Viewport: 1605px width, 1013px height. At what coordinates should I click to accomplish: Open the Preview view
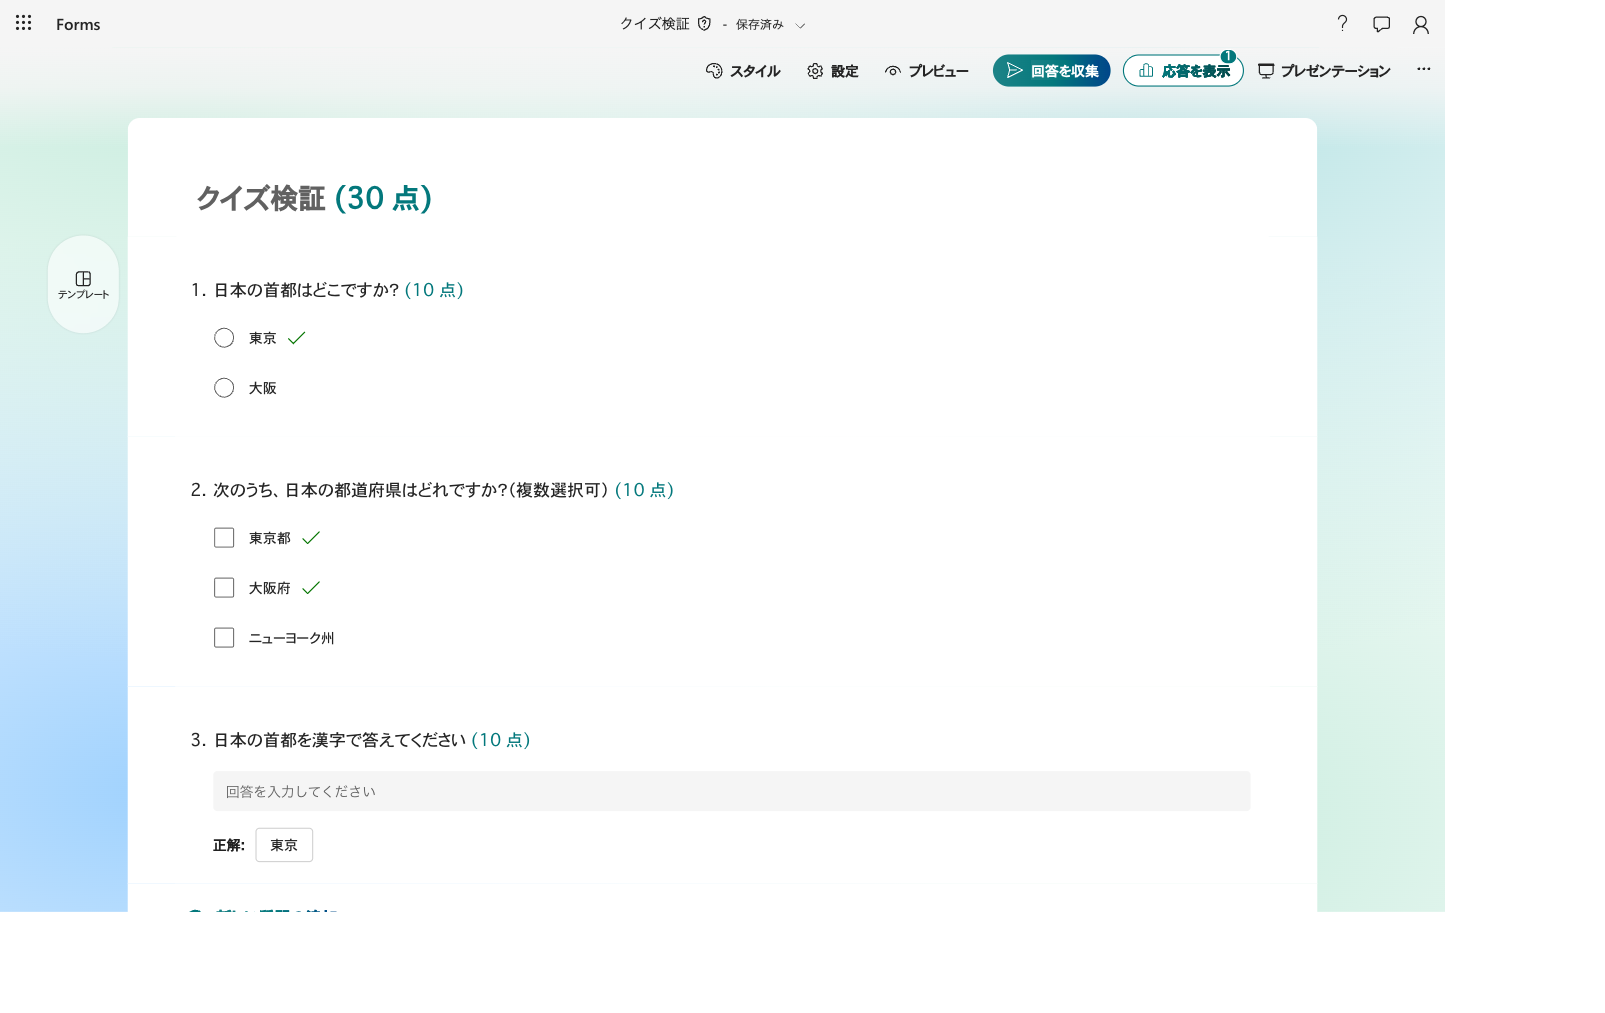pyautogui.click(x=927, y=71)
